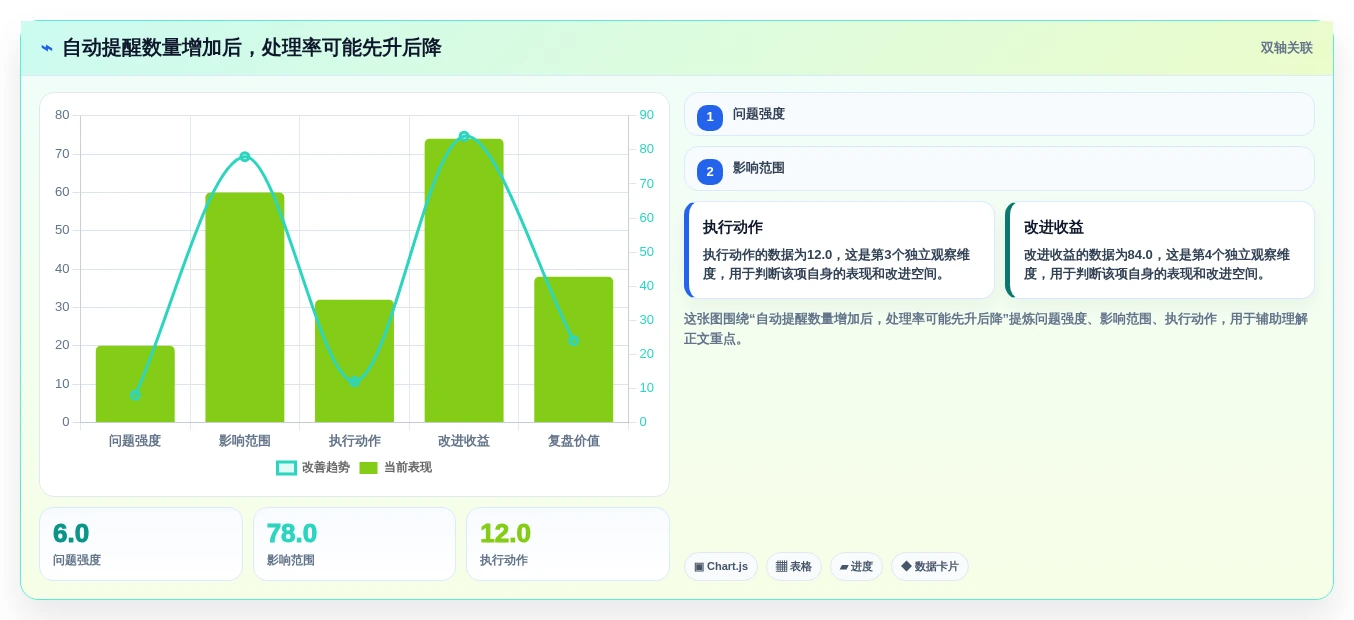Select the 影响范围 list row
Screen dimensions: 1354x620
(999, 169)
